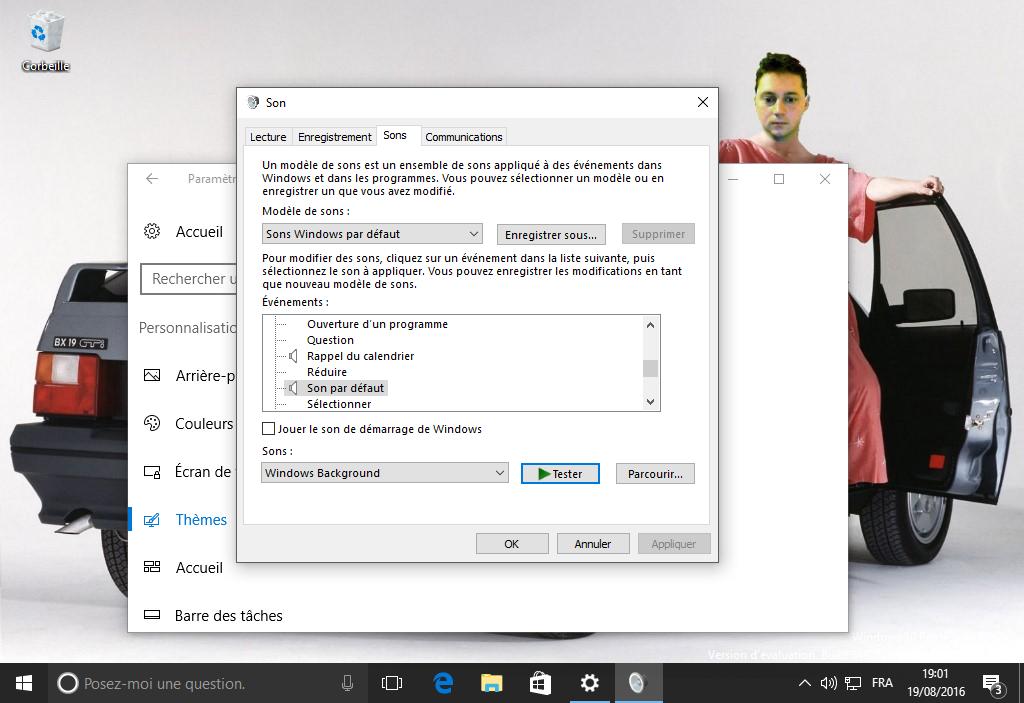
Task: Open Microsoft Edge from the taskbar
Action: pos(443,683)
